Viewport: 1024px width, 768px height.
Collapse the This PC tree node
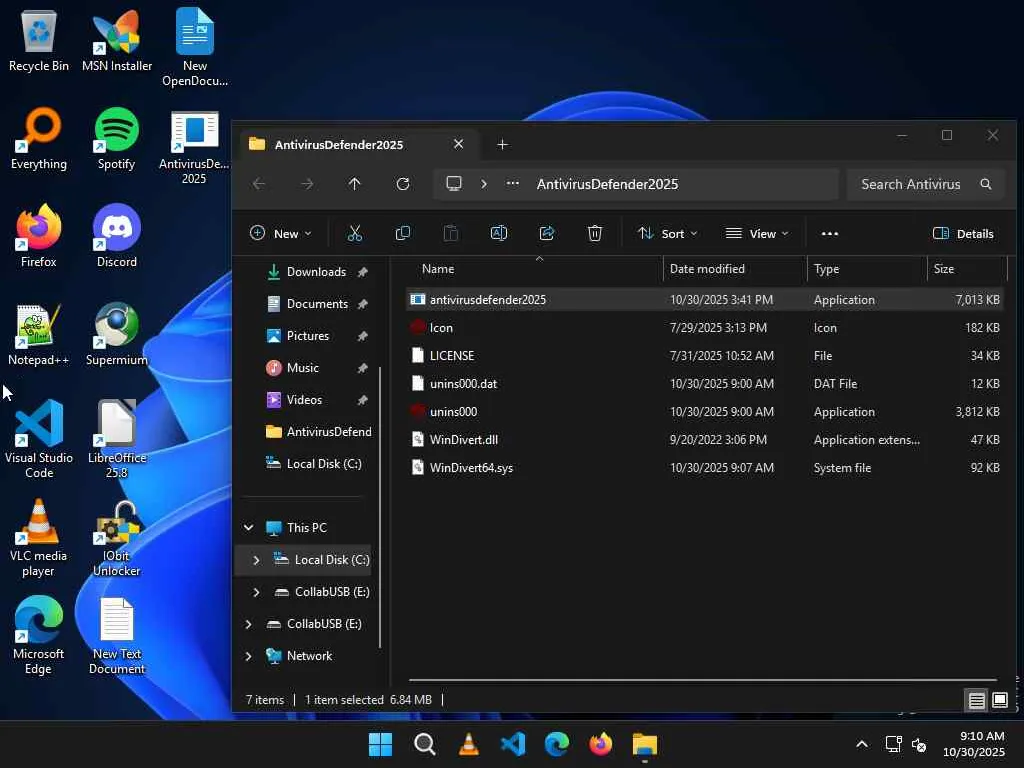249,528
